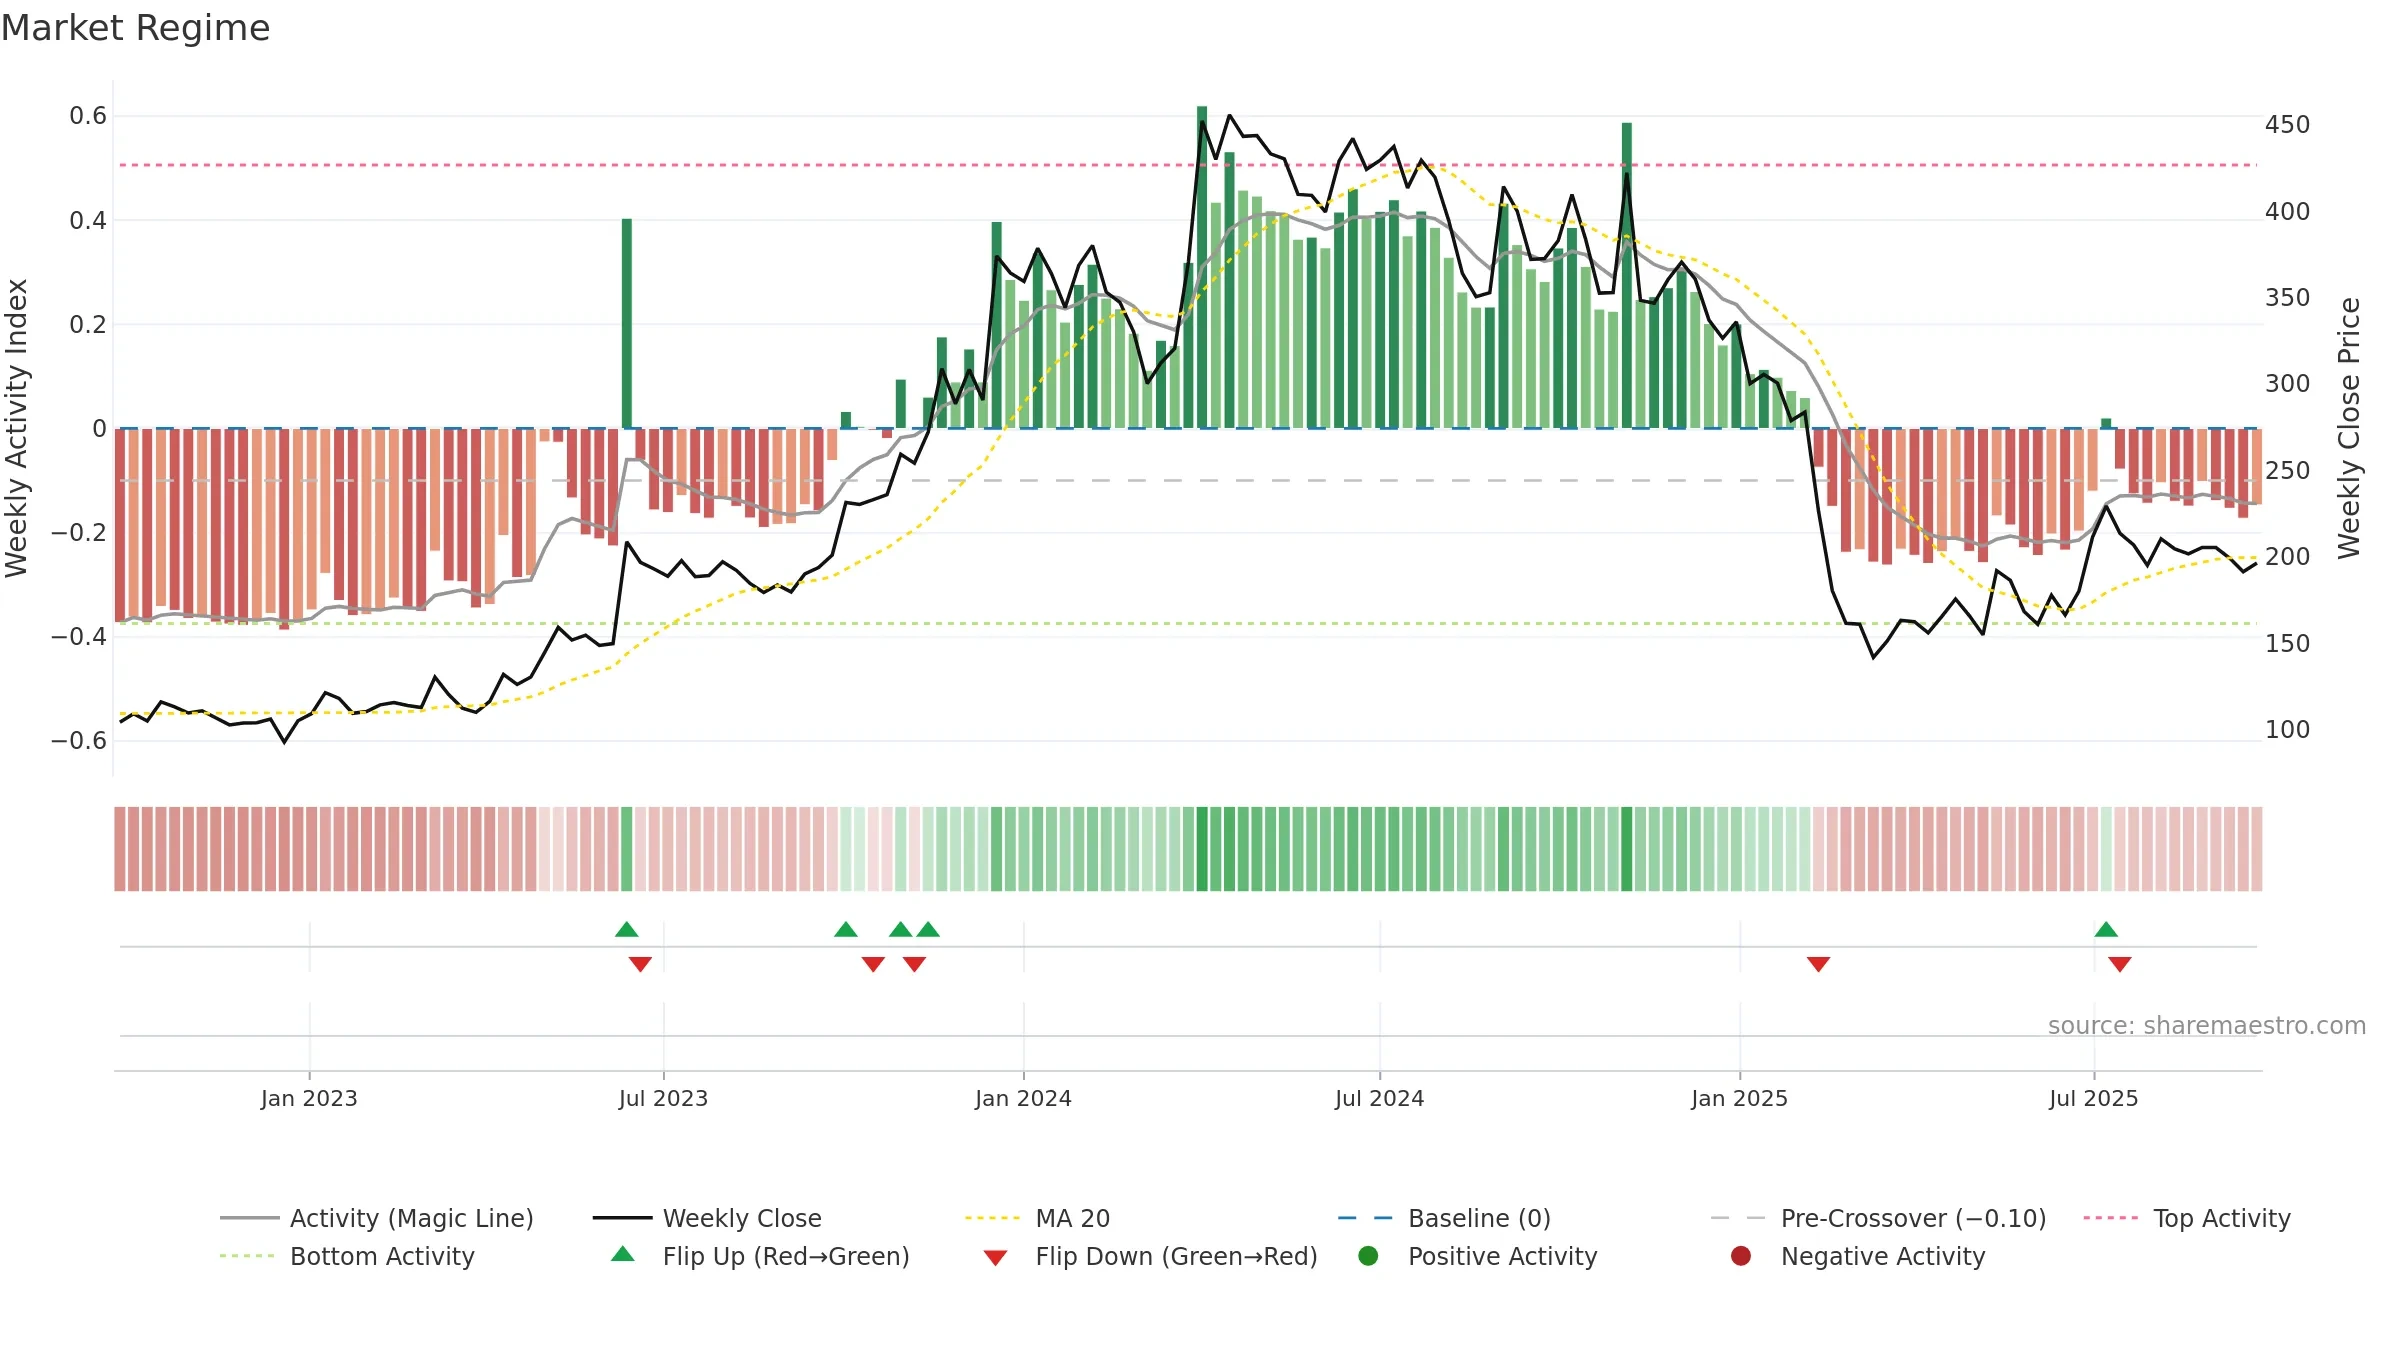Screen dimensions: 2400x1350
Task: Click the Market Regime chart title
Action: [136, 28]
